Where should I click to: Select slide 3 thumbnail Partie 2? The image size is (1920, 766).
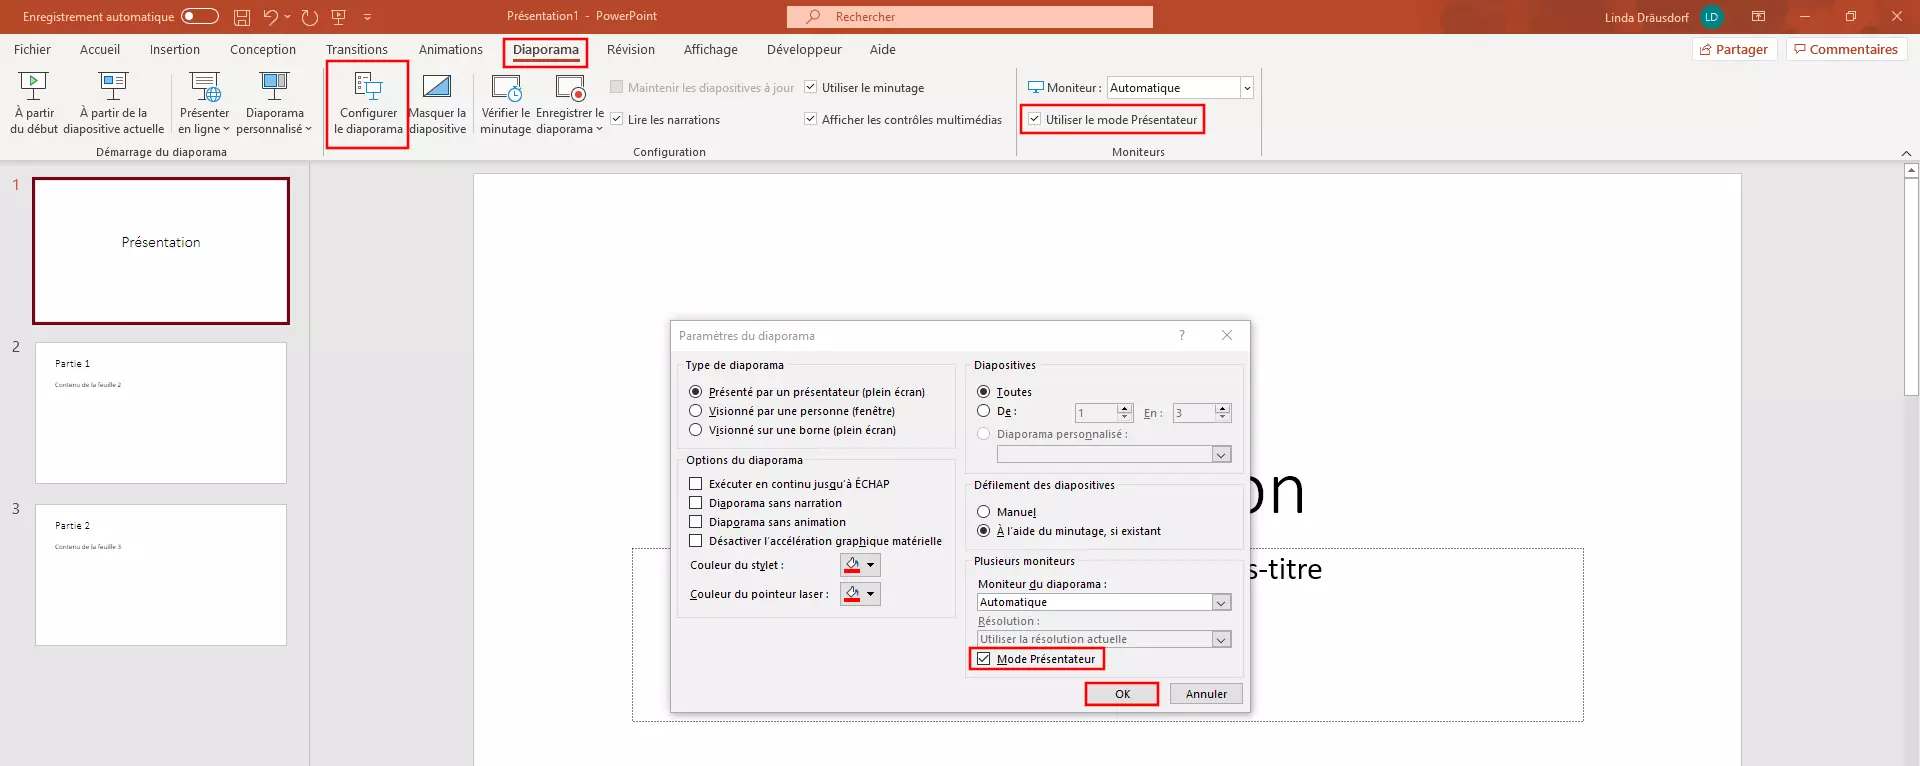click(161, 575)
